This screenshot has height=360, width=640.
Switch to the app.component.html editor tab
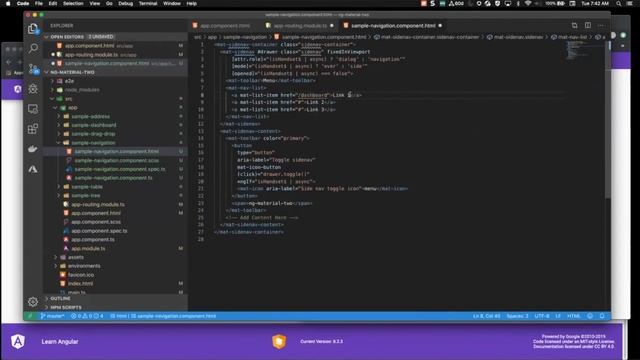pos(225,25)
